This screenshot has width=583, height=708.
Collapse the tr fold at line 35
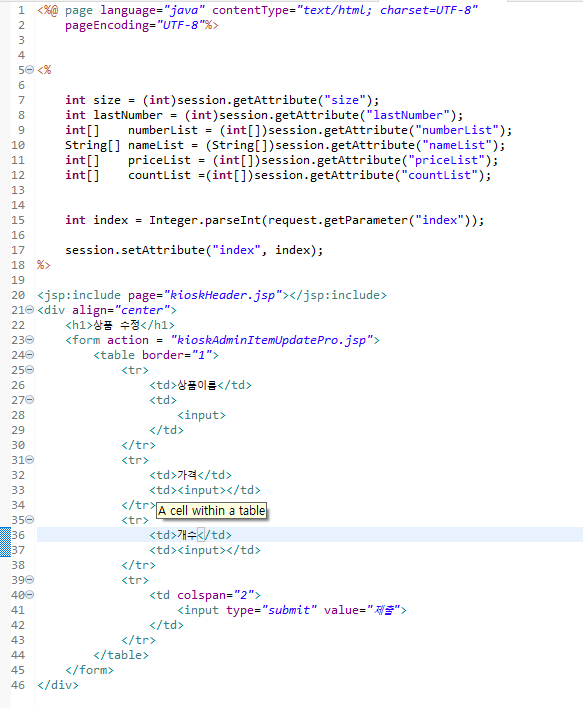29,520
